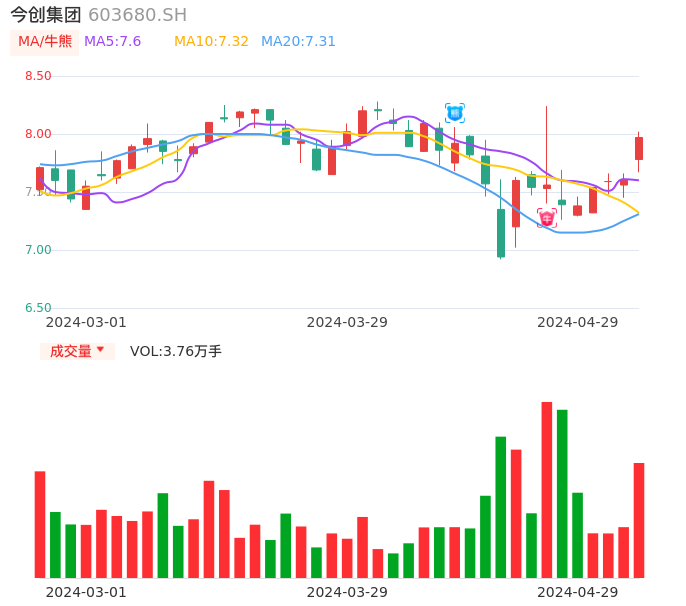Click the final red candlestick on the chart

point(639,148)
